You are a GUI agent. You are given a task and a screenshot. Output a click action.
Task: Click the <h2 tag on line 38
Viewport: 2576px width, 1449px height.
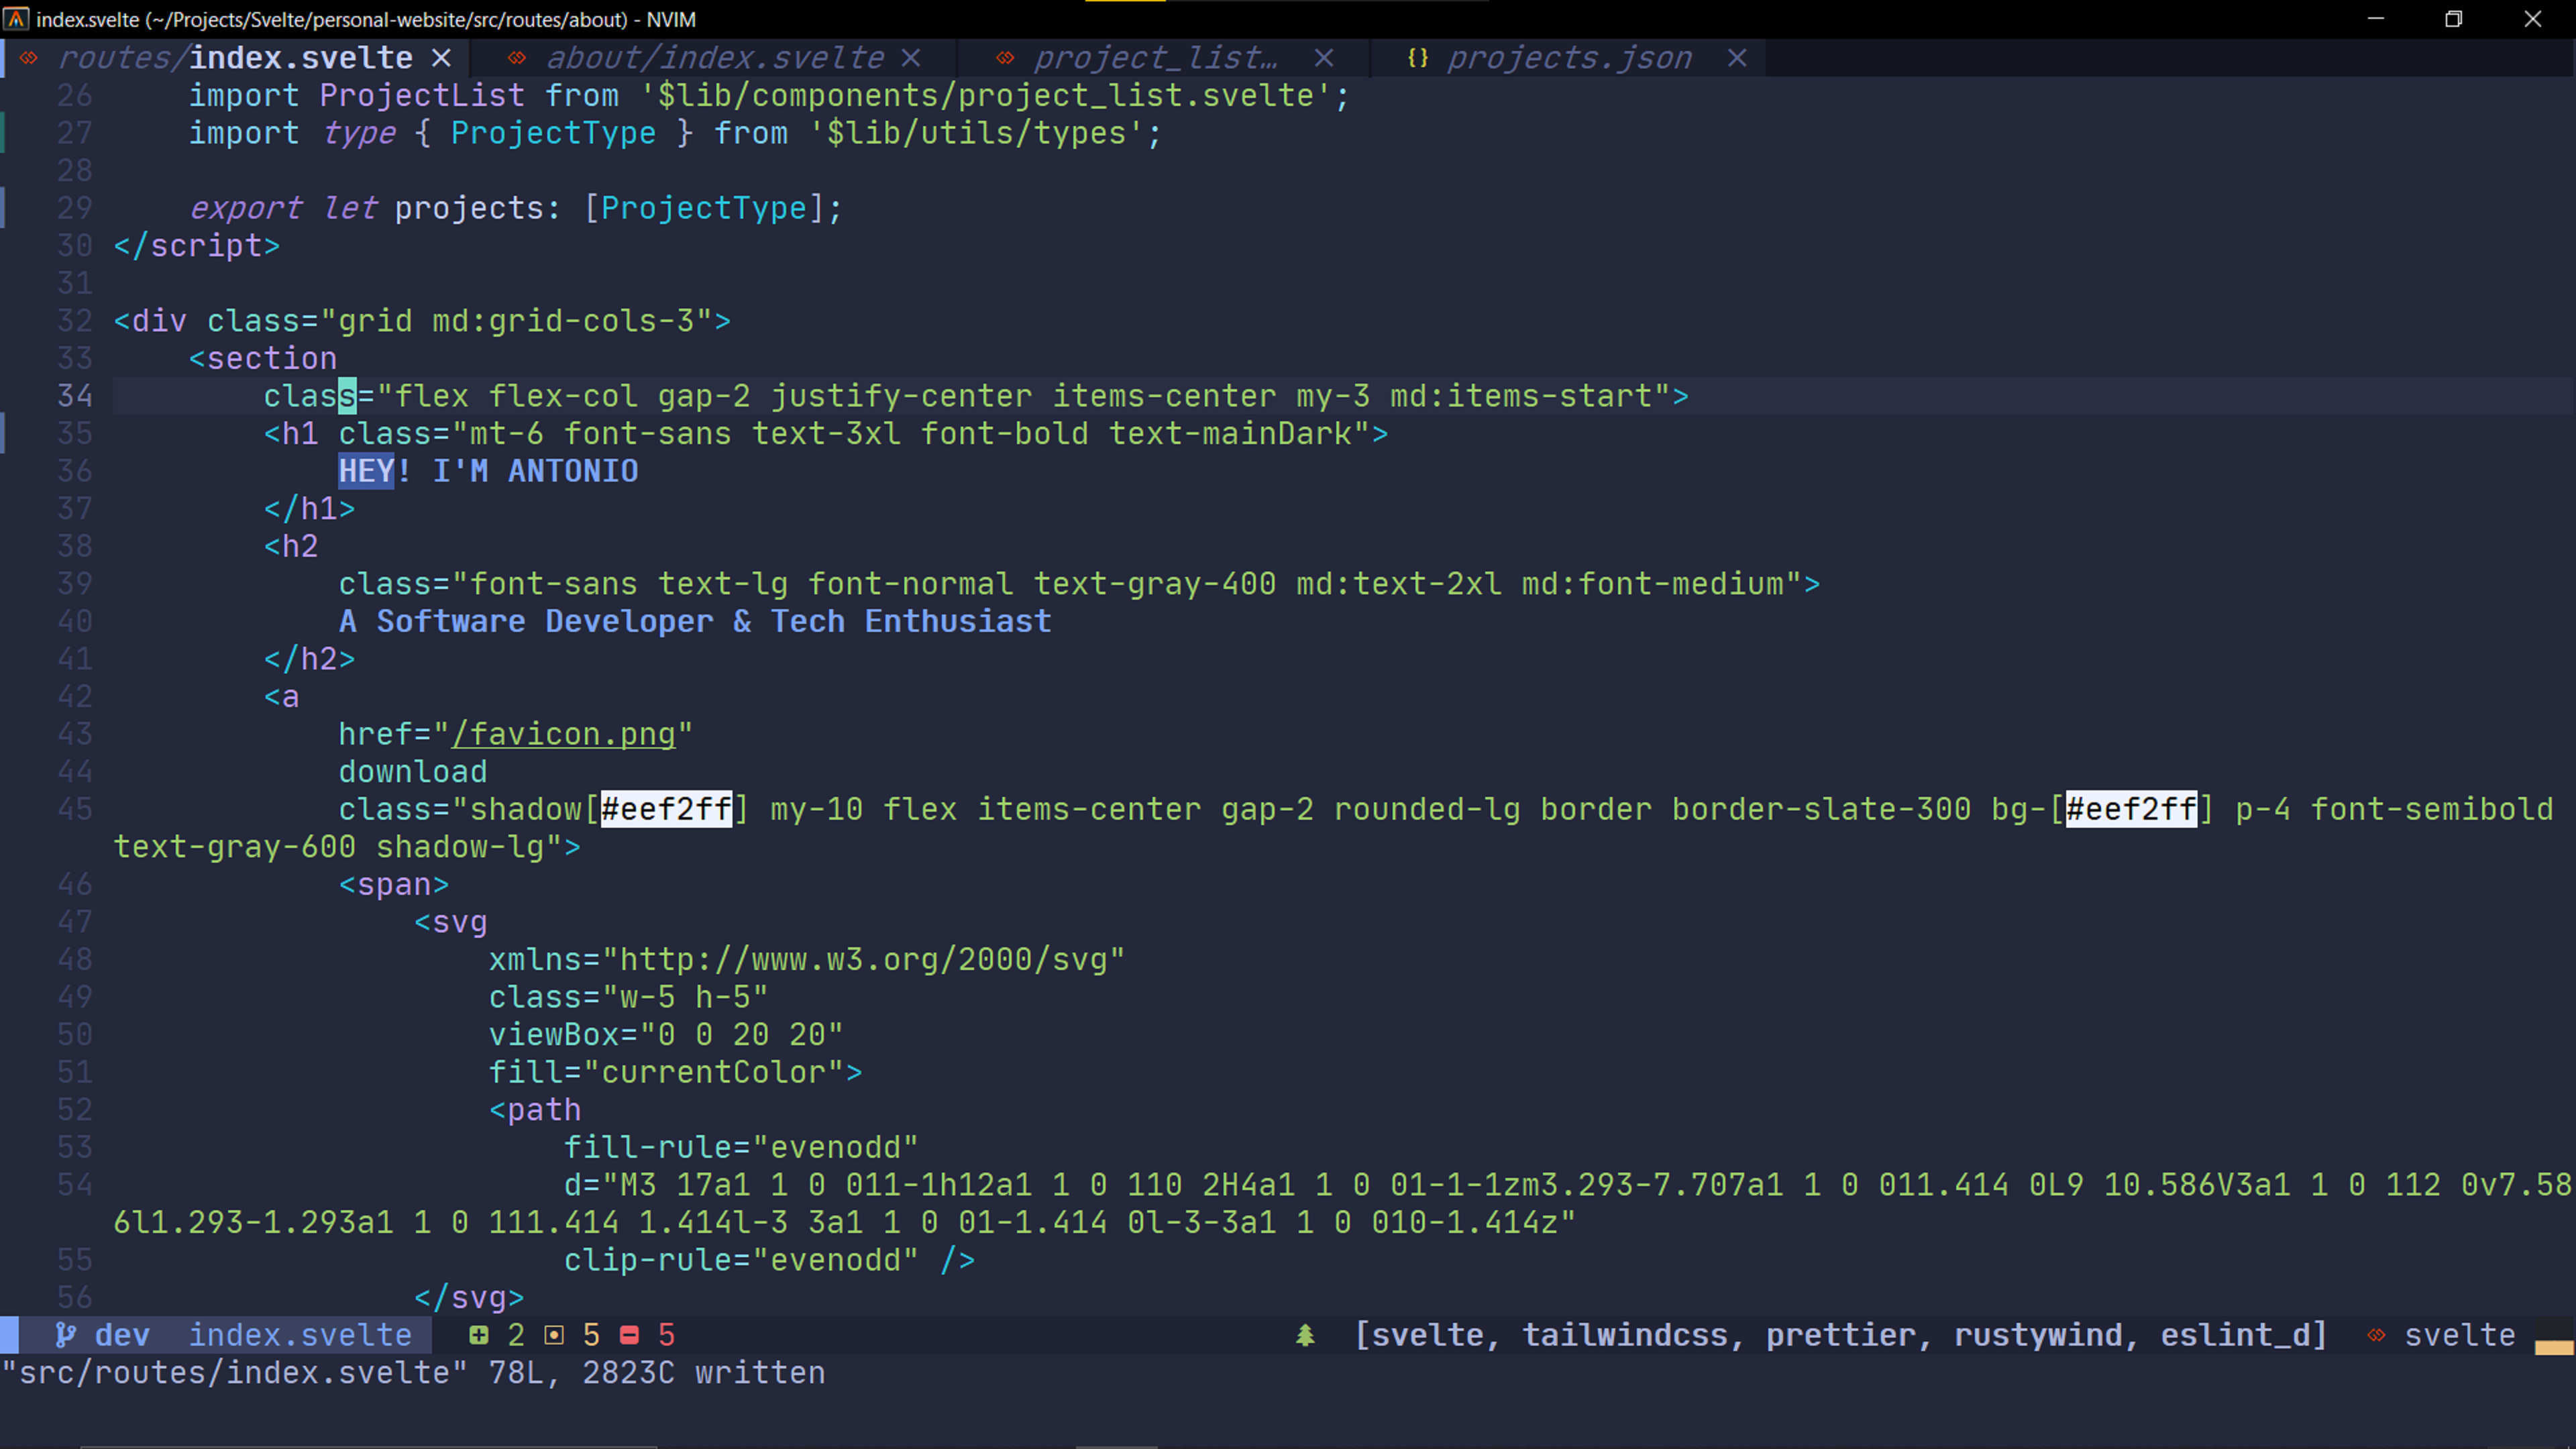pos(291,546)
